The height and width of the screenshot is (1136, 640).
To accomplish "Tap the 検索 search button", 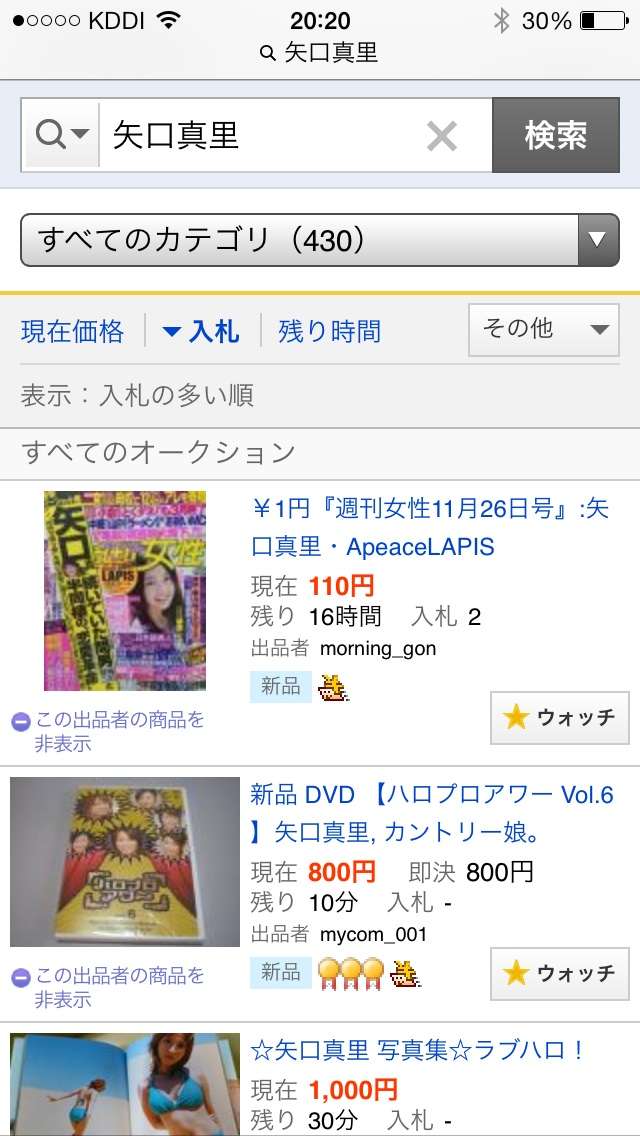I will pos(556,135).
